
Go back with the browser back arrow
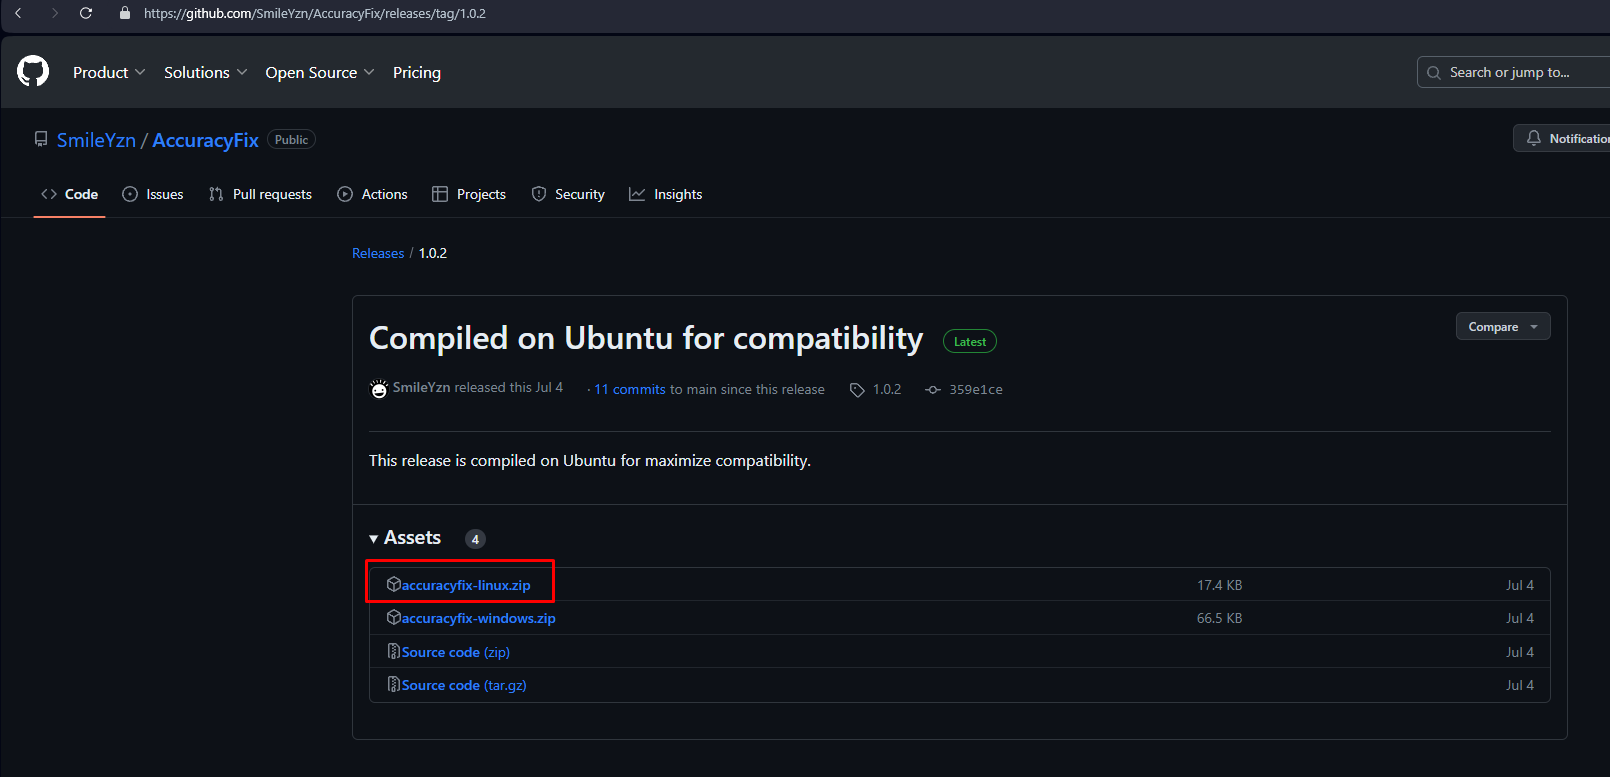pyautogui.click(x=18, y=13)
